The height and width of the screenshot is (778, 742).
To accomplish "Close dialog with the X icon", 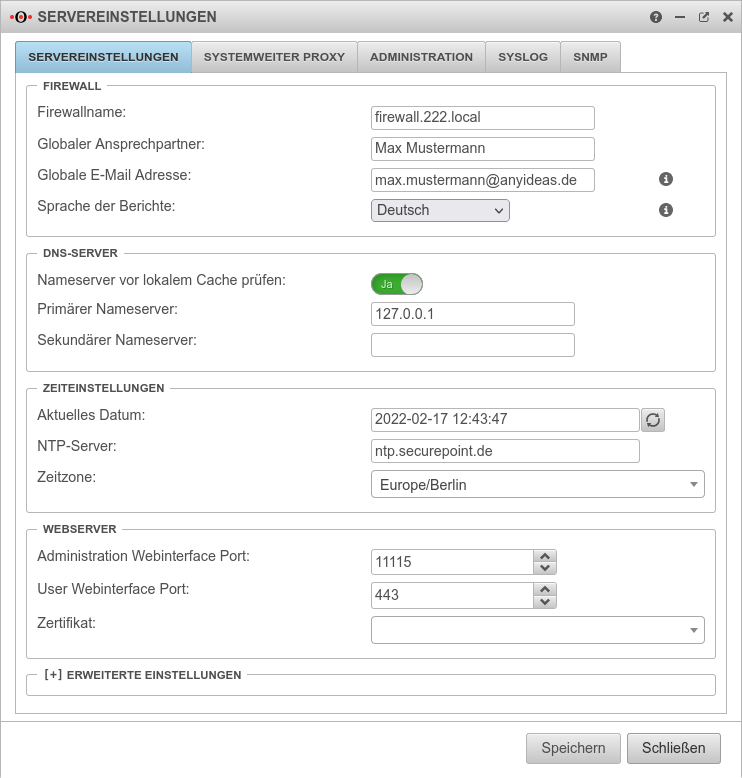I will [x=727, y=17].
